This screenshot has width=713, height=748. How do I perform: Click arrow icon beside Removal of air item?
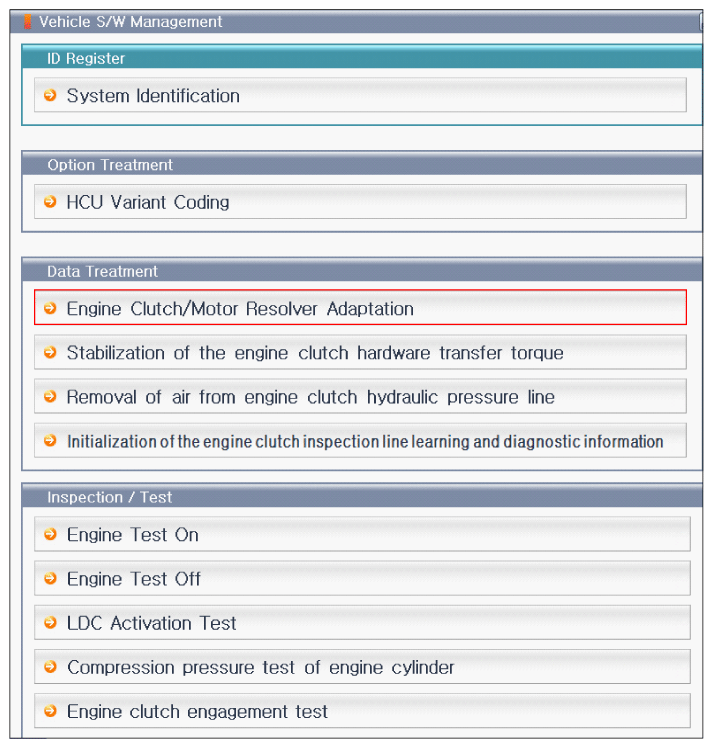pos(50,396)
